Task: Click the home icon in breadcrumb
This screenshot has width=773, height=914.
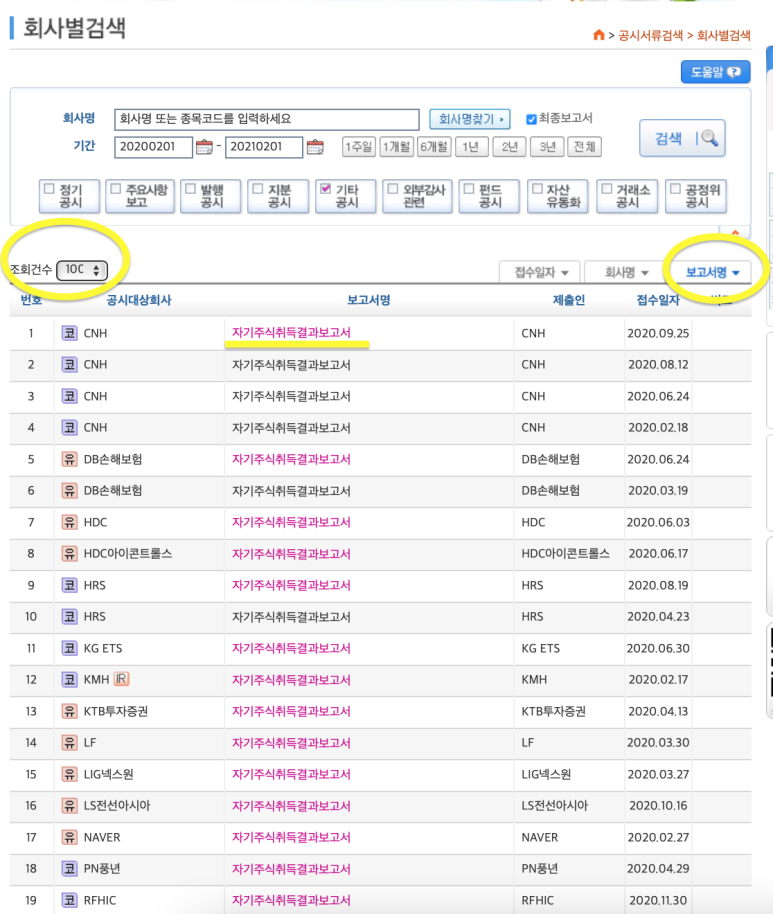Action: [599, 36]
